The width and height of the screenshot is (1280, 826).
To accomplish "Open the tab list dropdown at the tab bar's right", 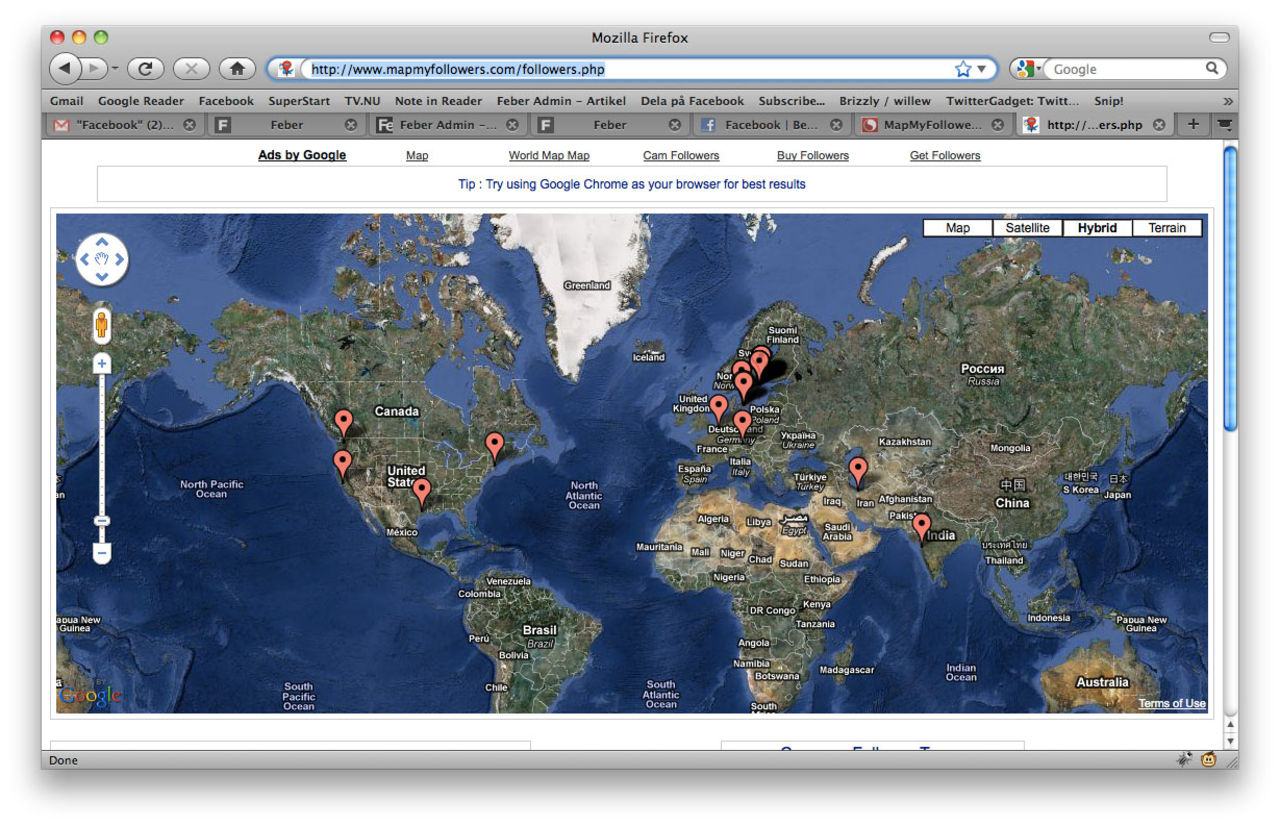I will [x=1224, y=125].
